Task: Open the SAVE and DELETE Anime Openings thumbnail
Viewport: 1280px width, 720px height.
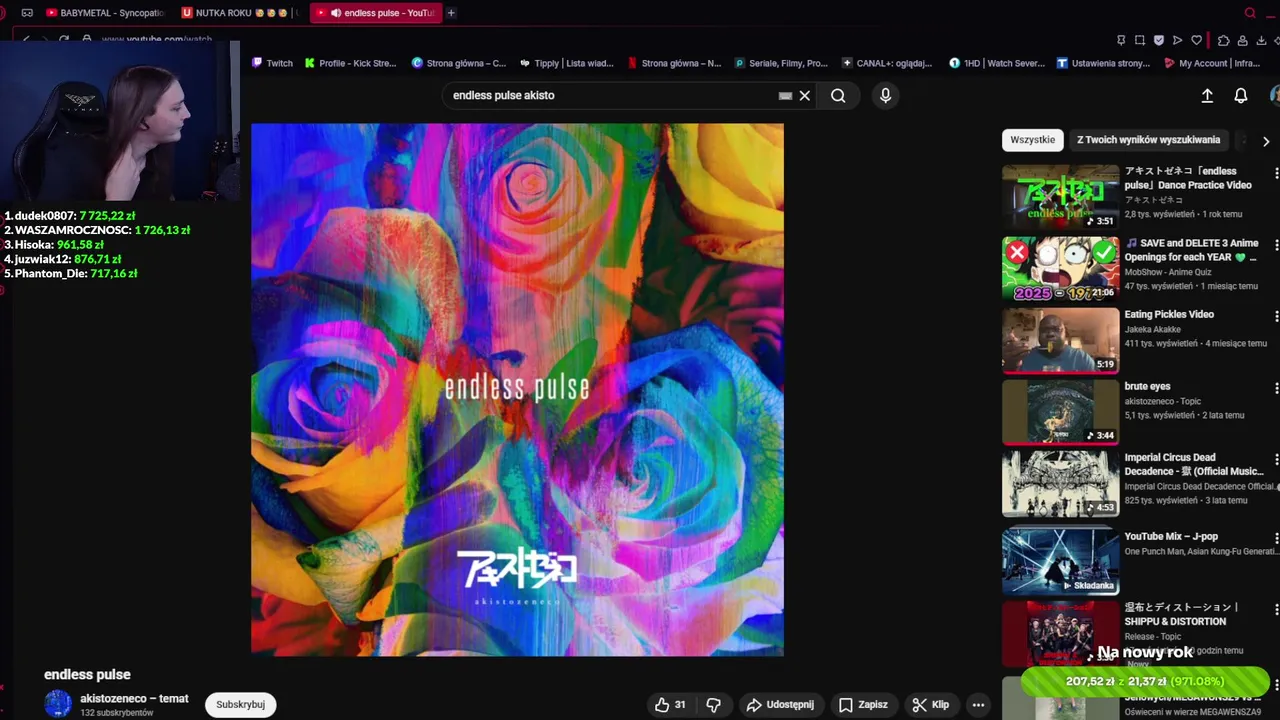Action: point(1060,268)
